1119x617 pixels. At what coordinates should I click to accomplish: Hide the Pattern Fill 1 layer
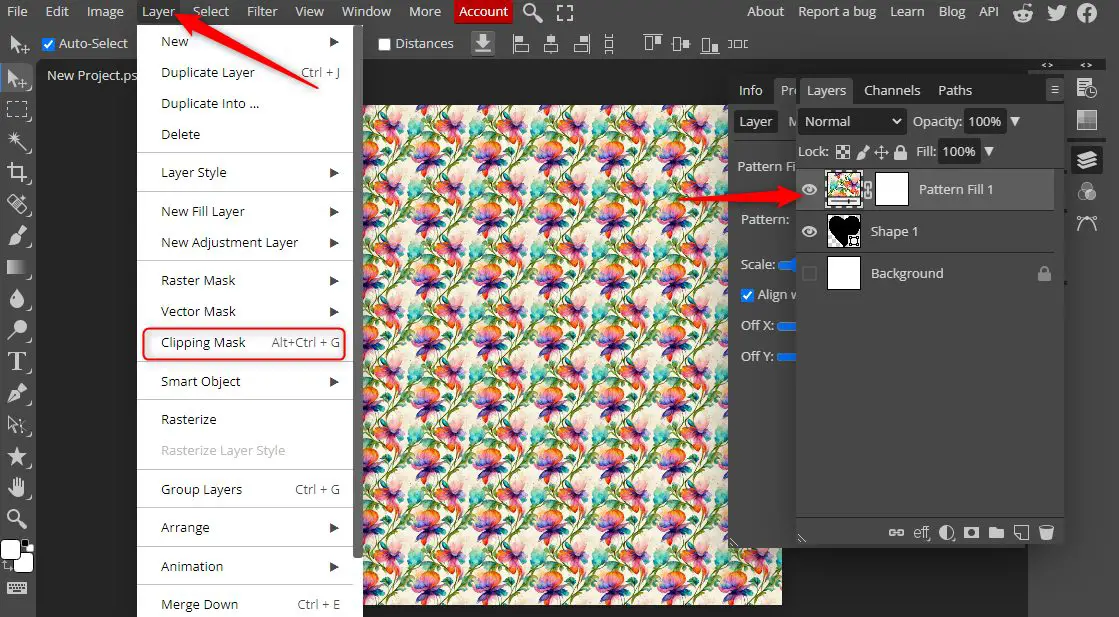(808, 189)
